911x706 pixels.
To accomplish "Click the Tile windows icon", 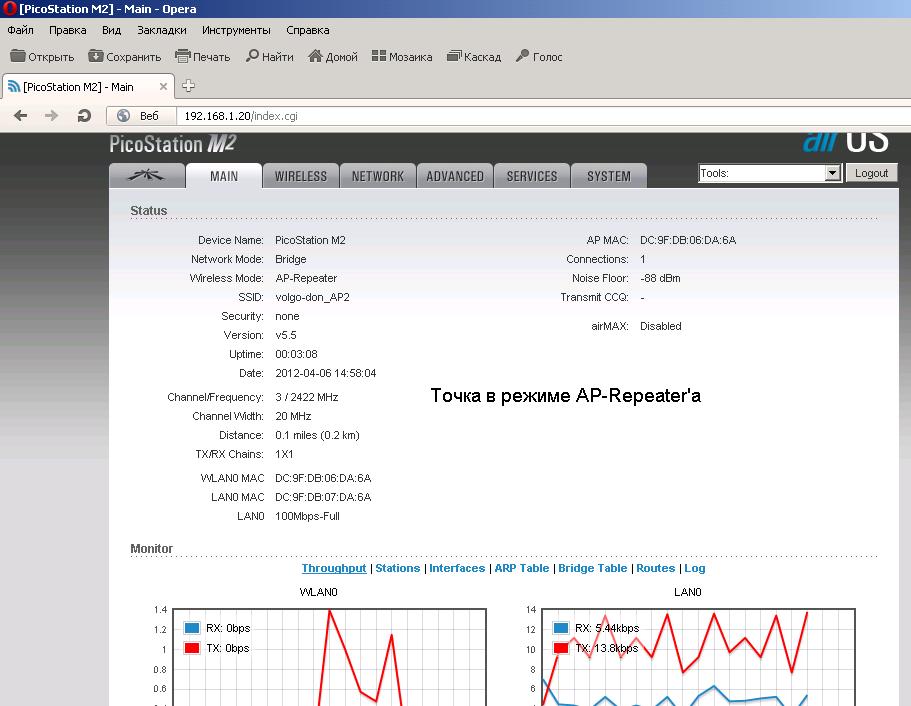I will tap(379, 56).
